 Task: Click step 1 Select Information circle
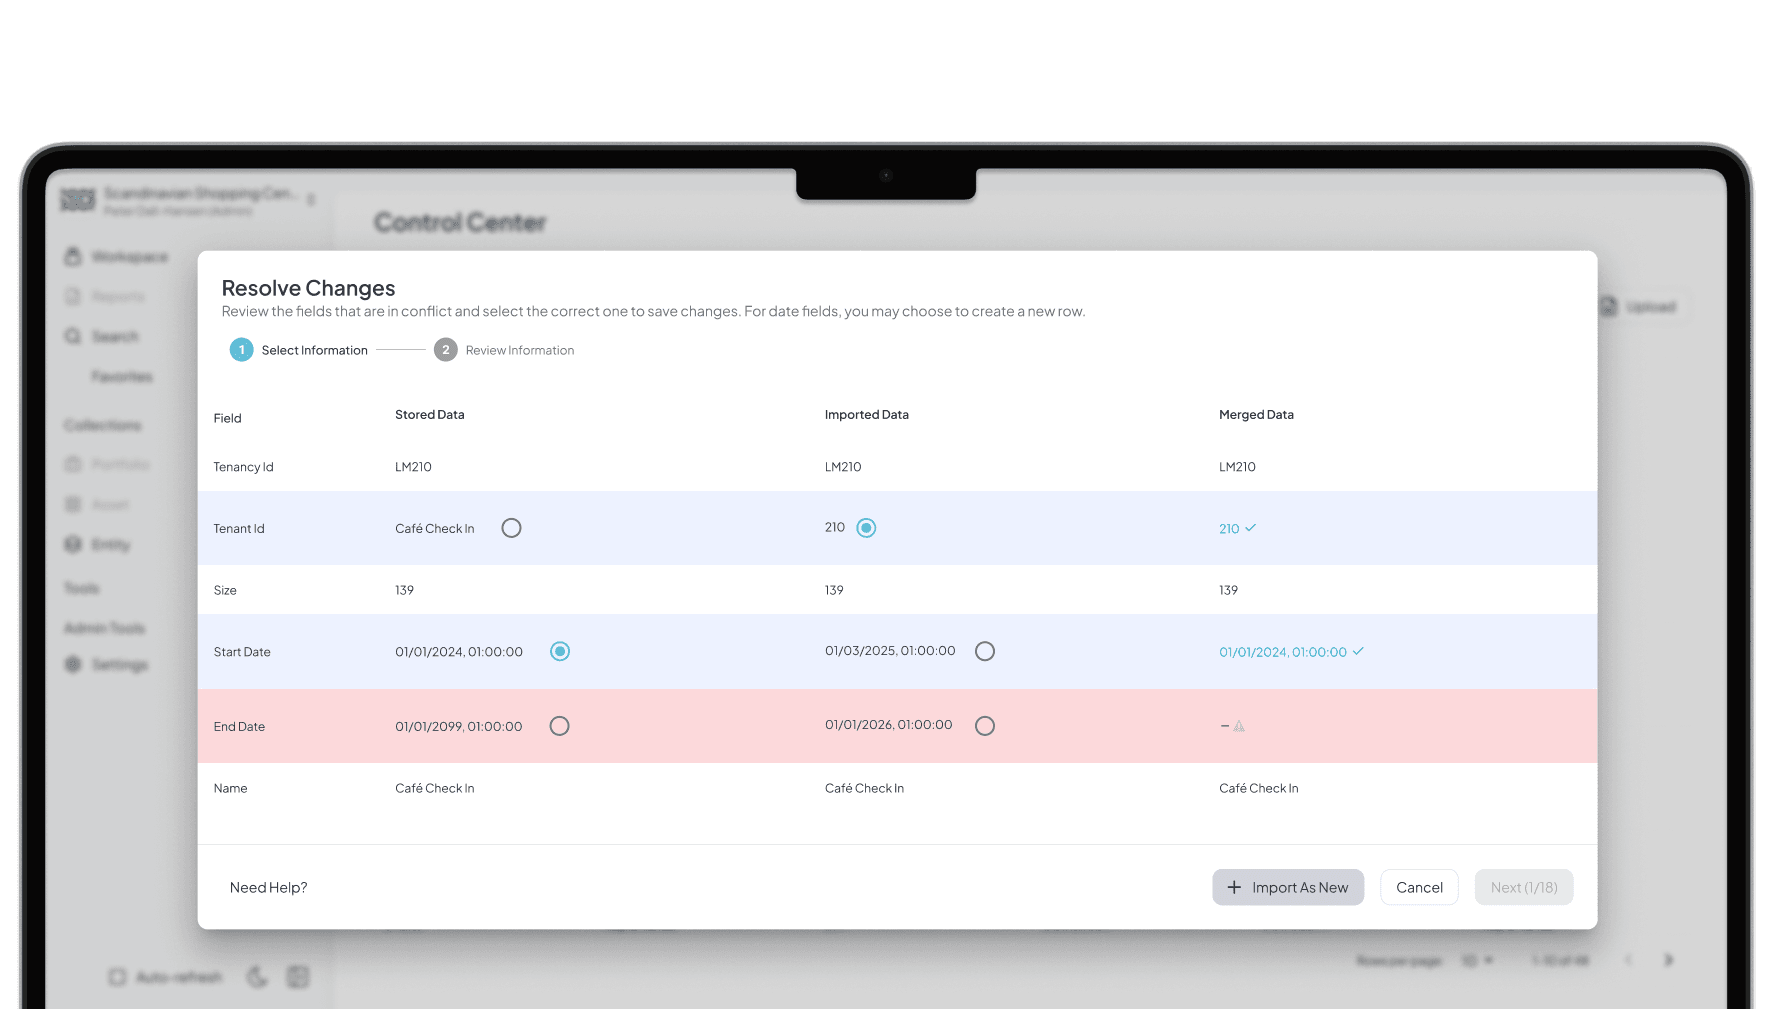coord(241,350)
